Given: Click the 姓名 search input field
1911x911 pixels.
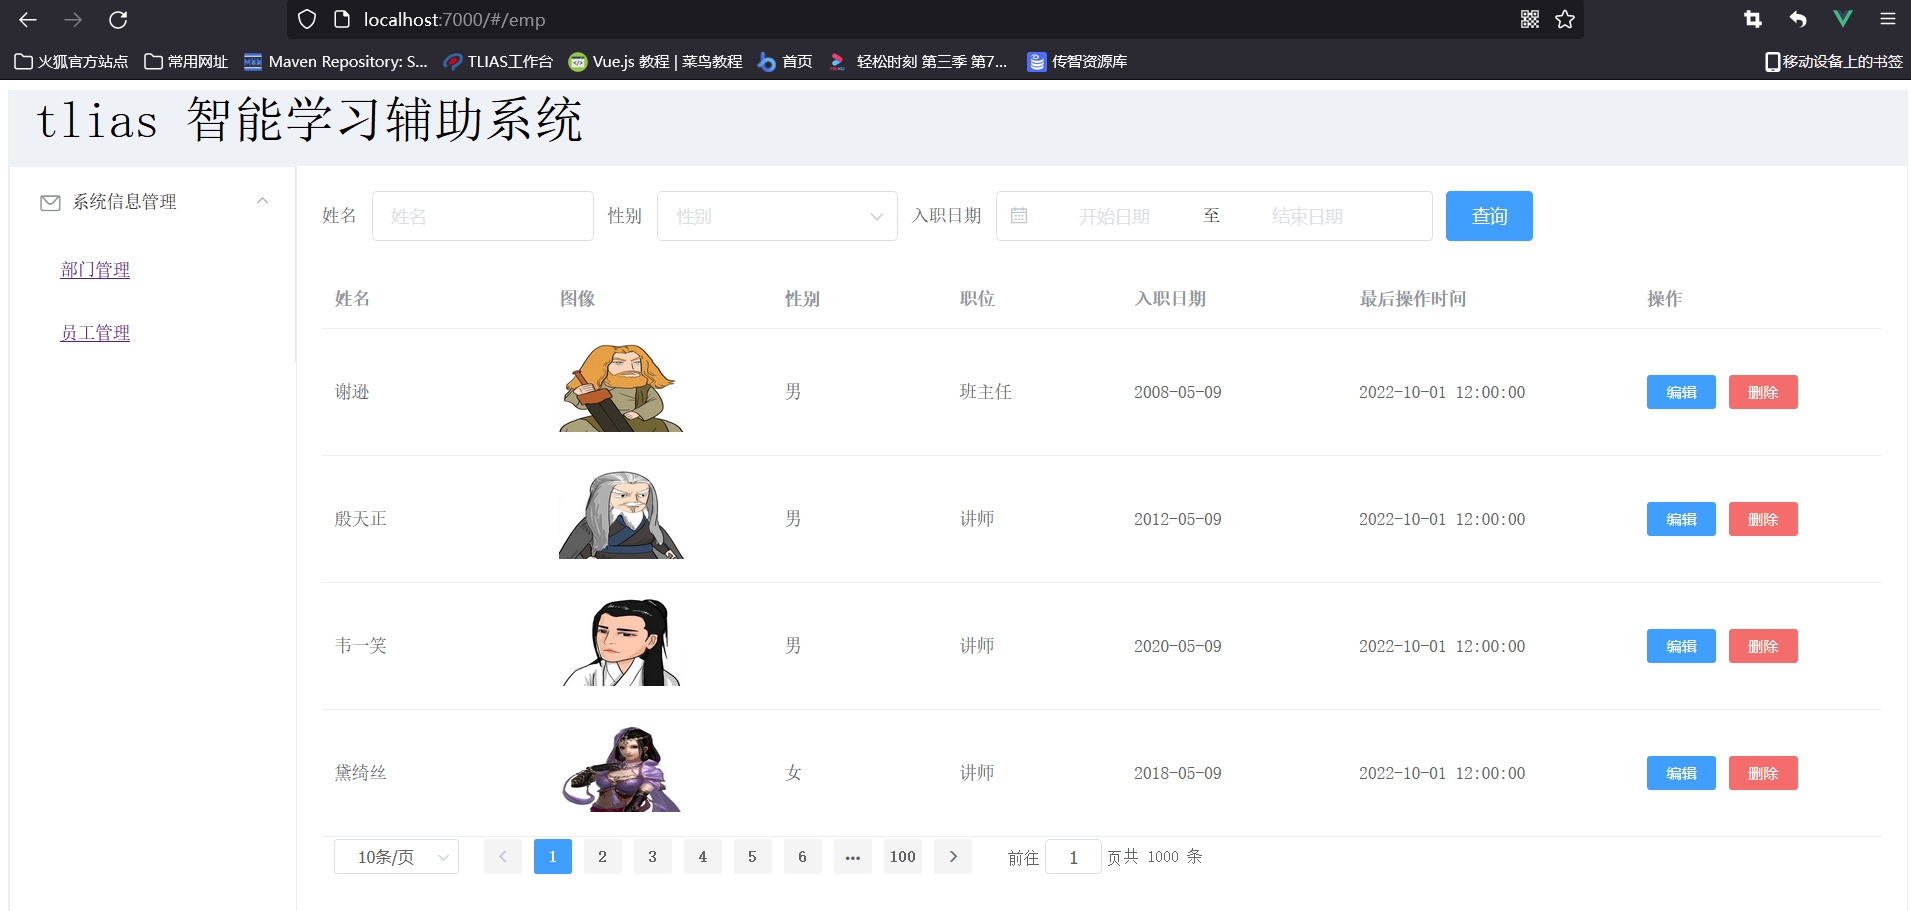Looking at the screenshot, I should point(482,216).
